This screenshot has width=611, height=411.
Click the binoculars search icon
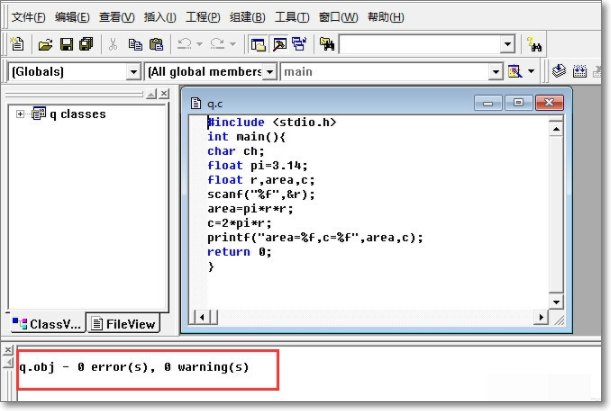tap(535, 45)
